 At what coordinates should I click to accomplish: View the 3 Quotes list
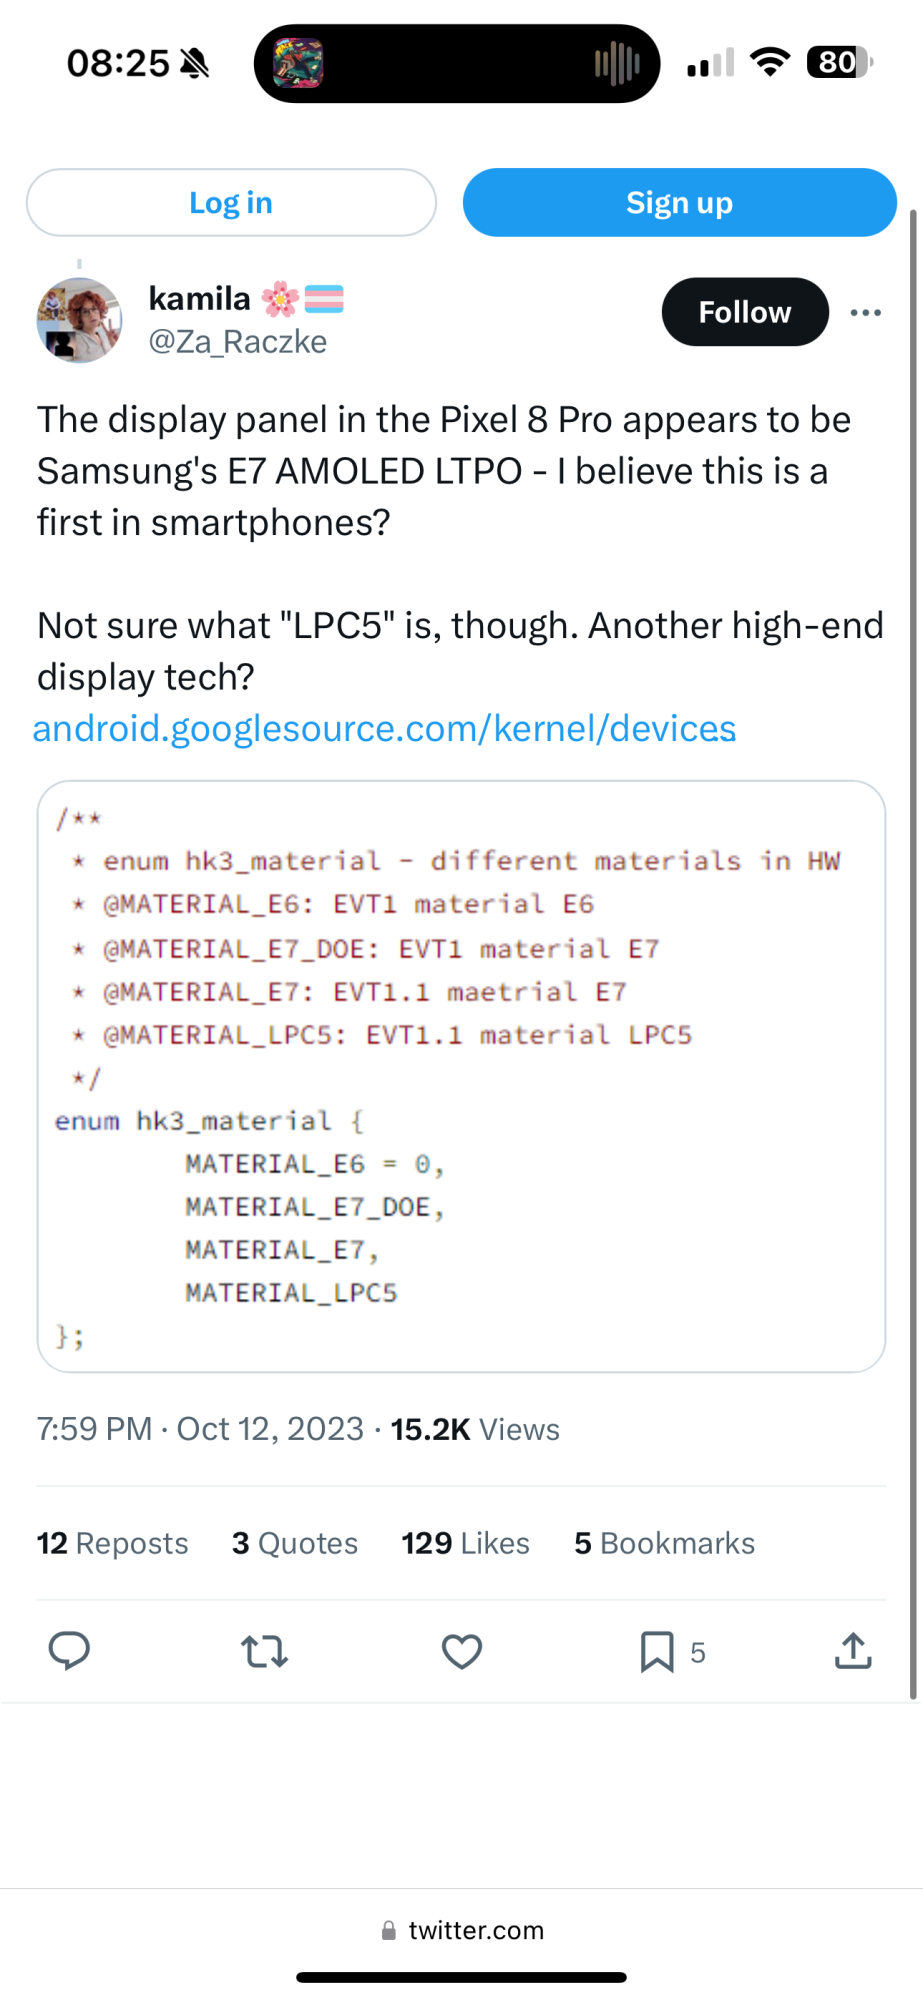(x=295, y=1543)
